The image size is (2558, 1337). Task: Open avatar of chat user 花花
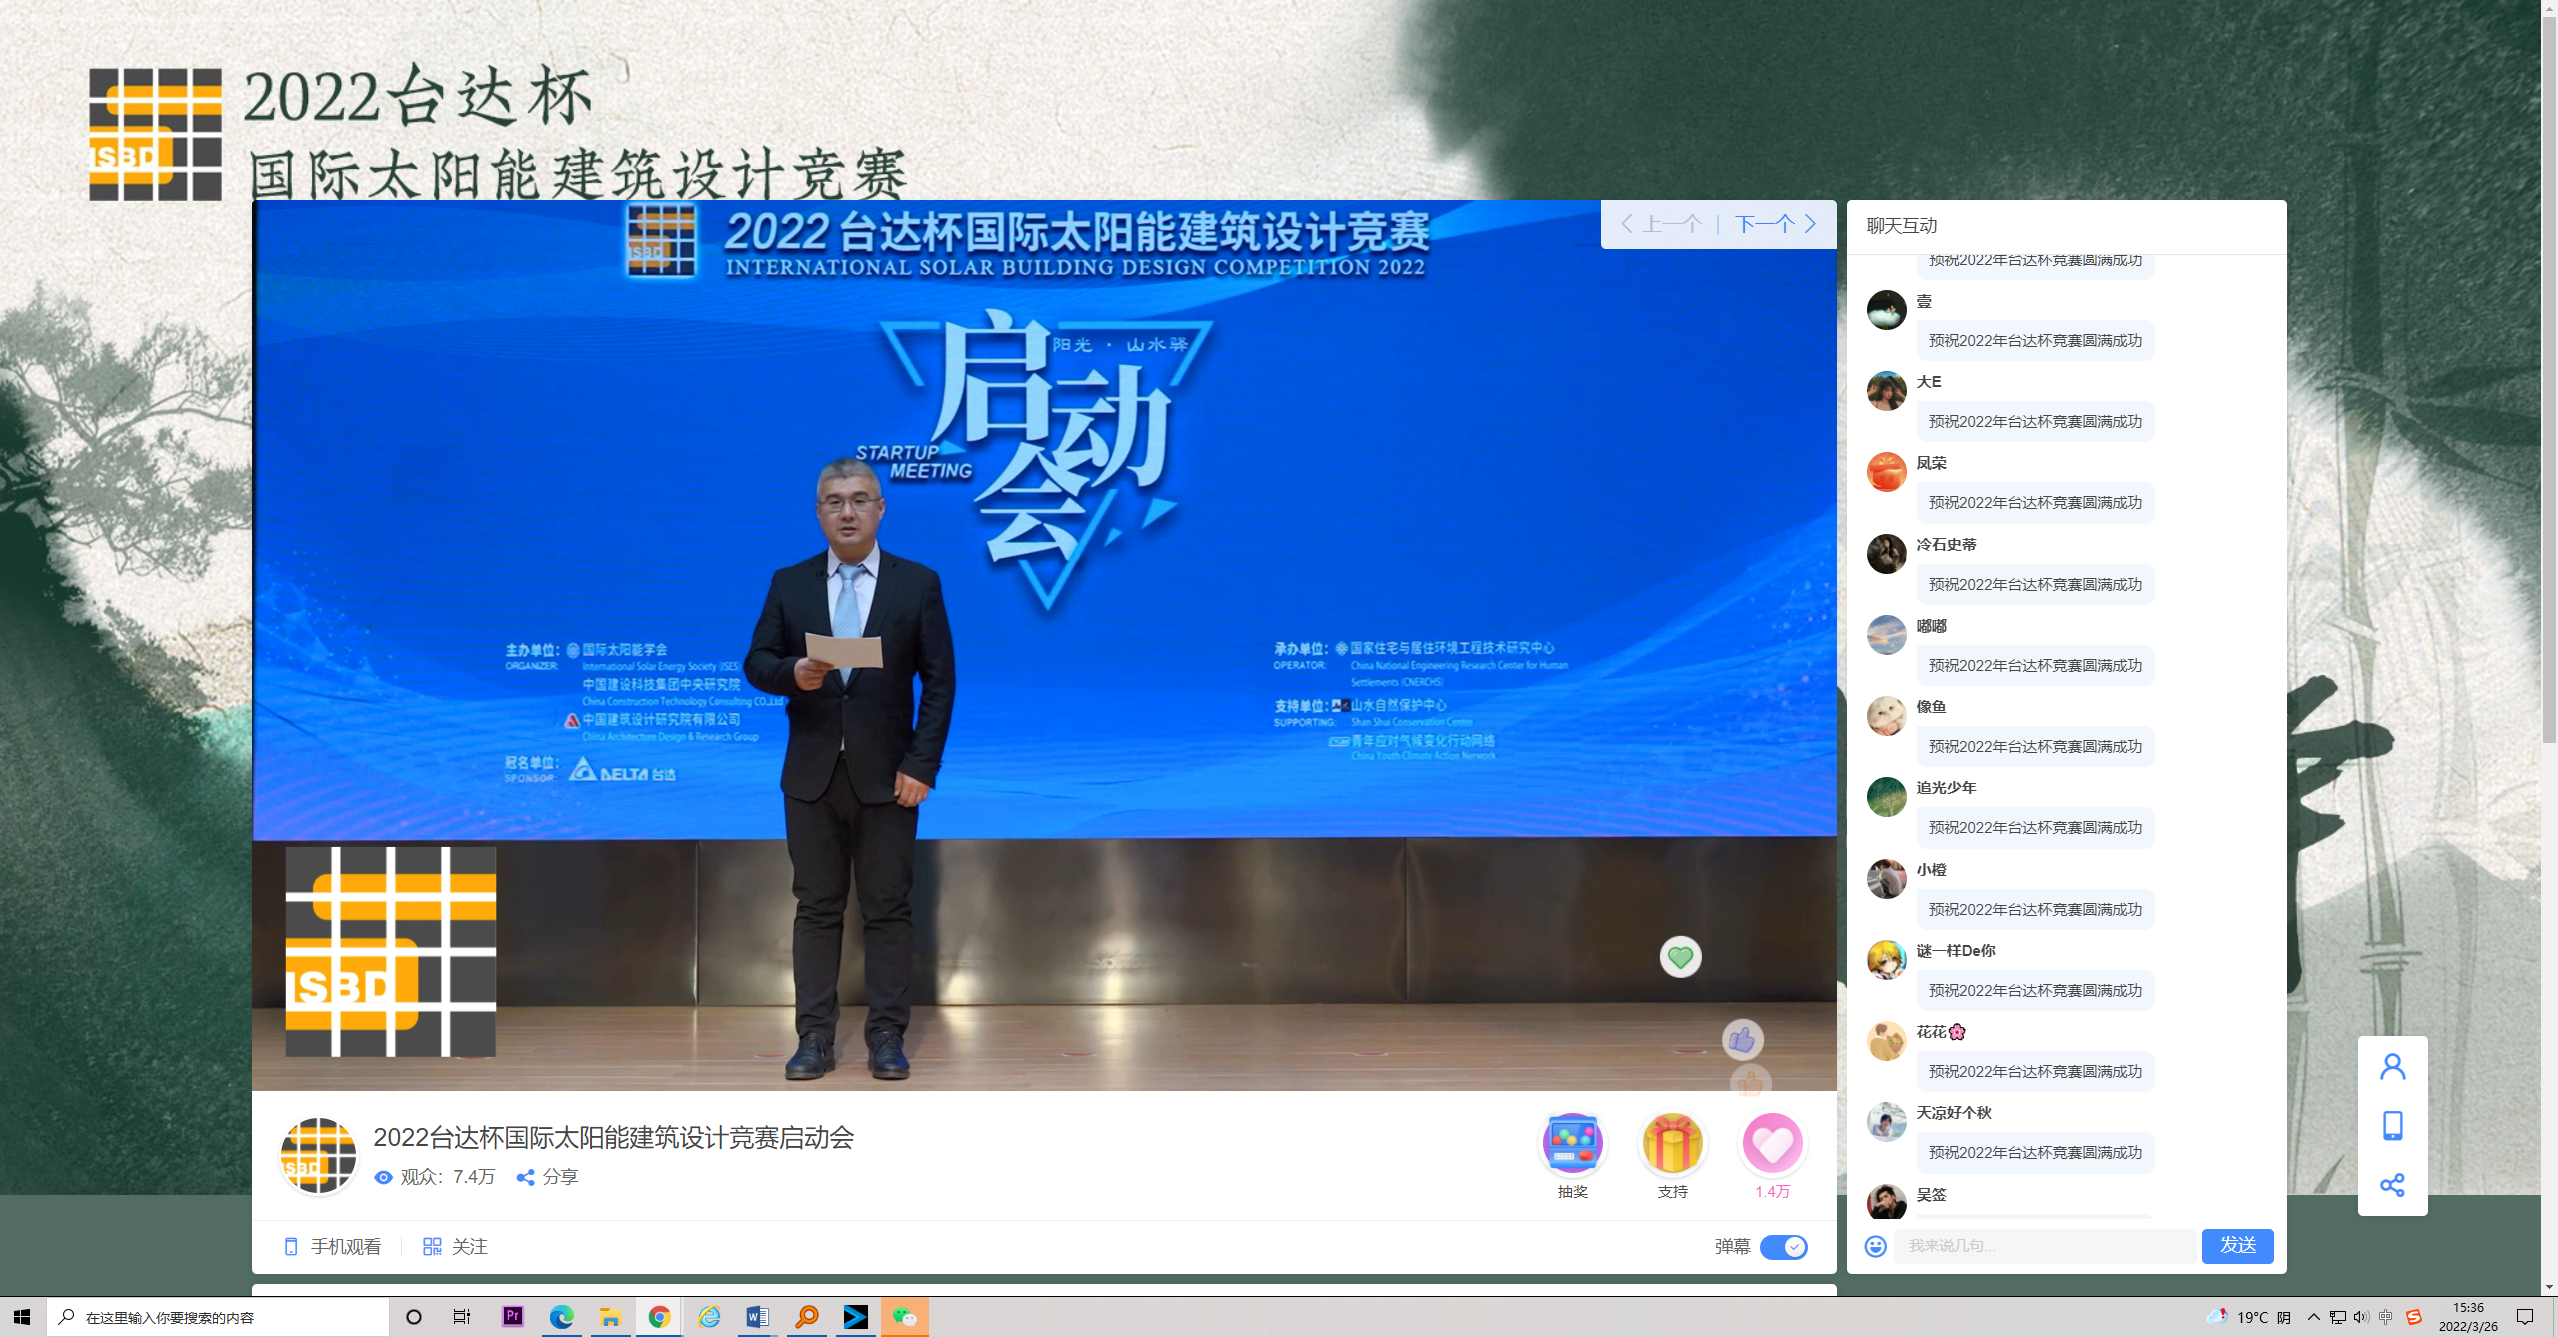(1886, 1041)
